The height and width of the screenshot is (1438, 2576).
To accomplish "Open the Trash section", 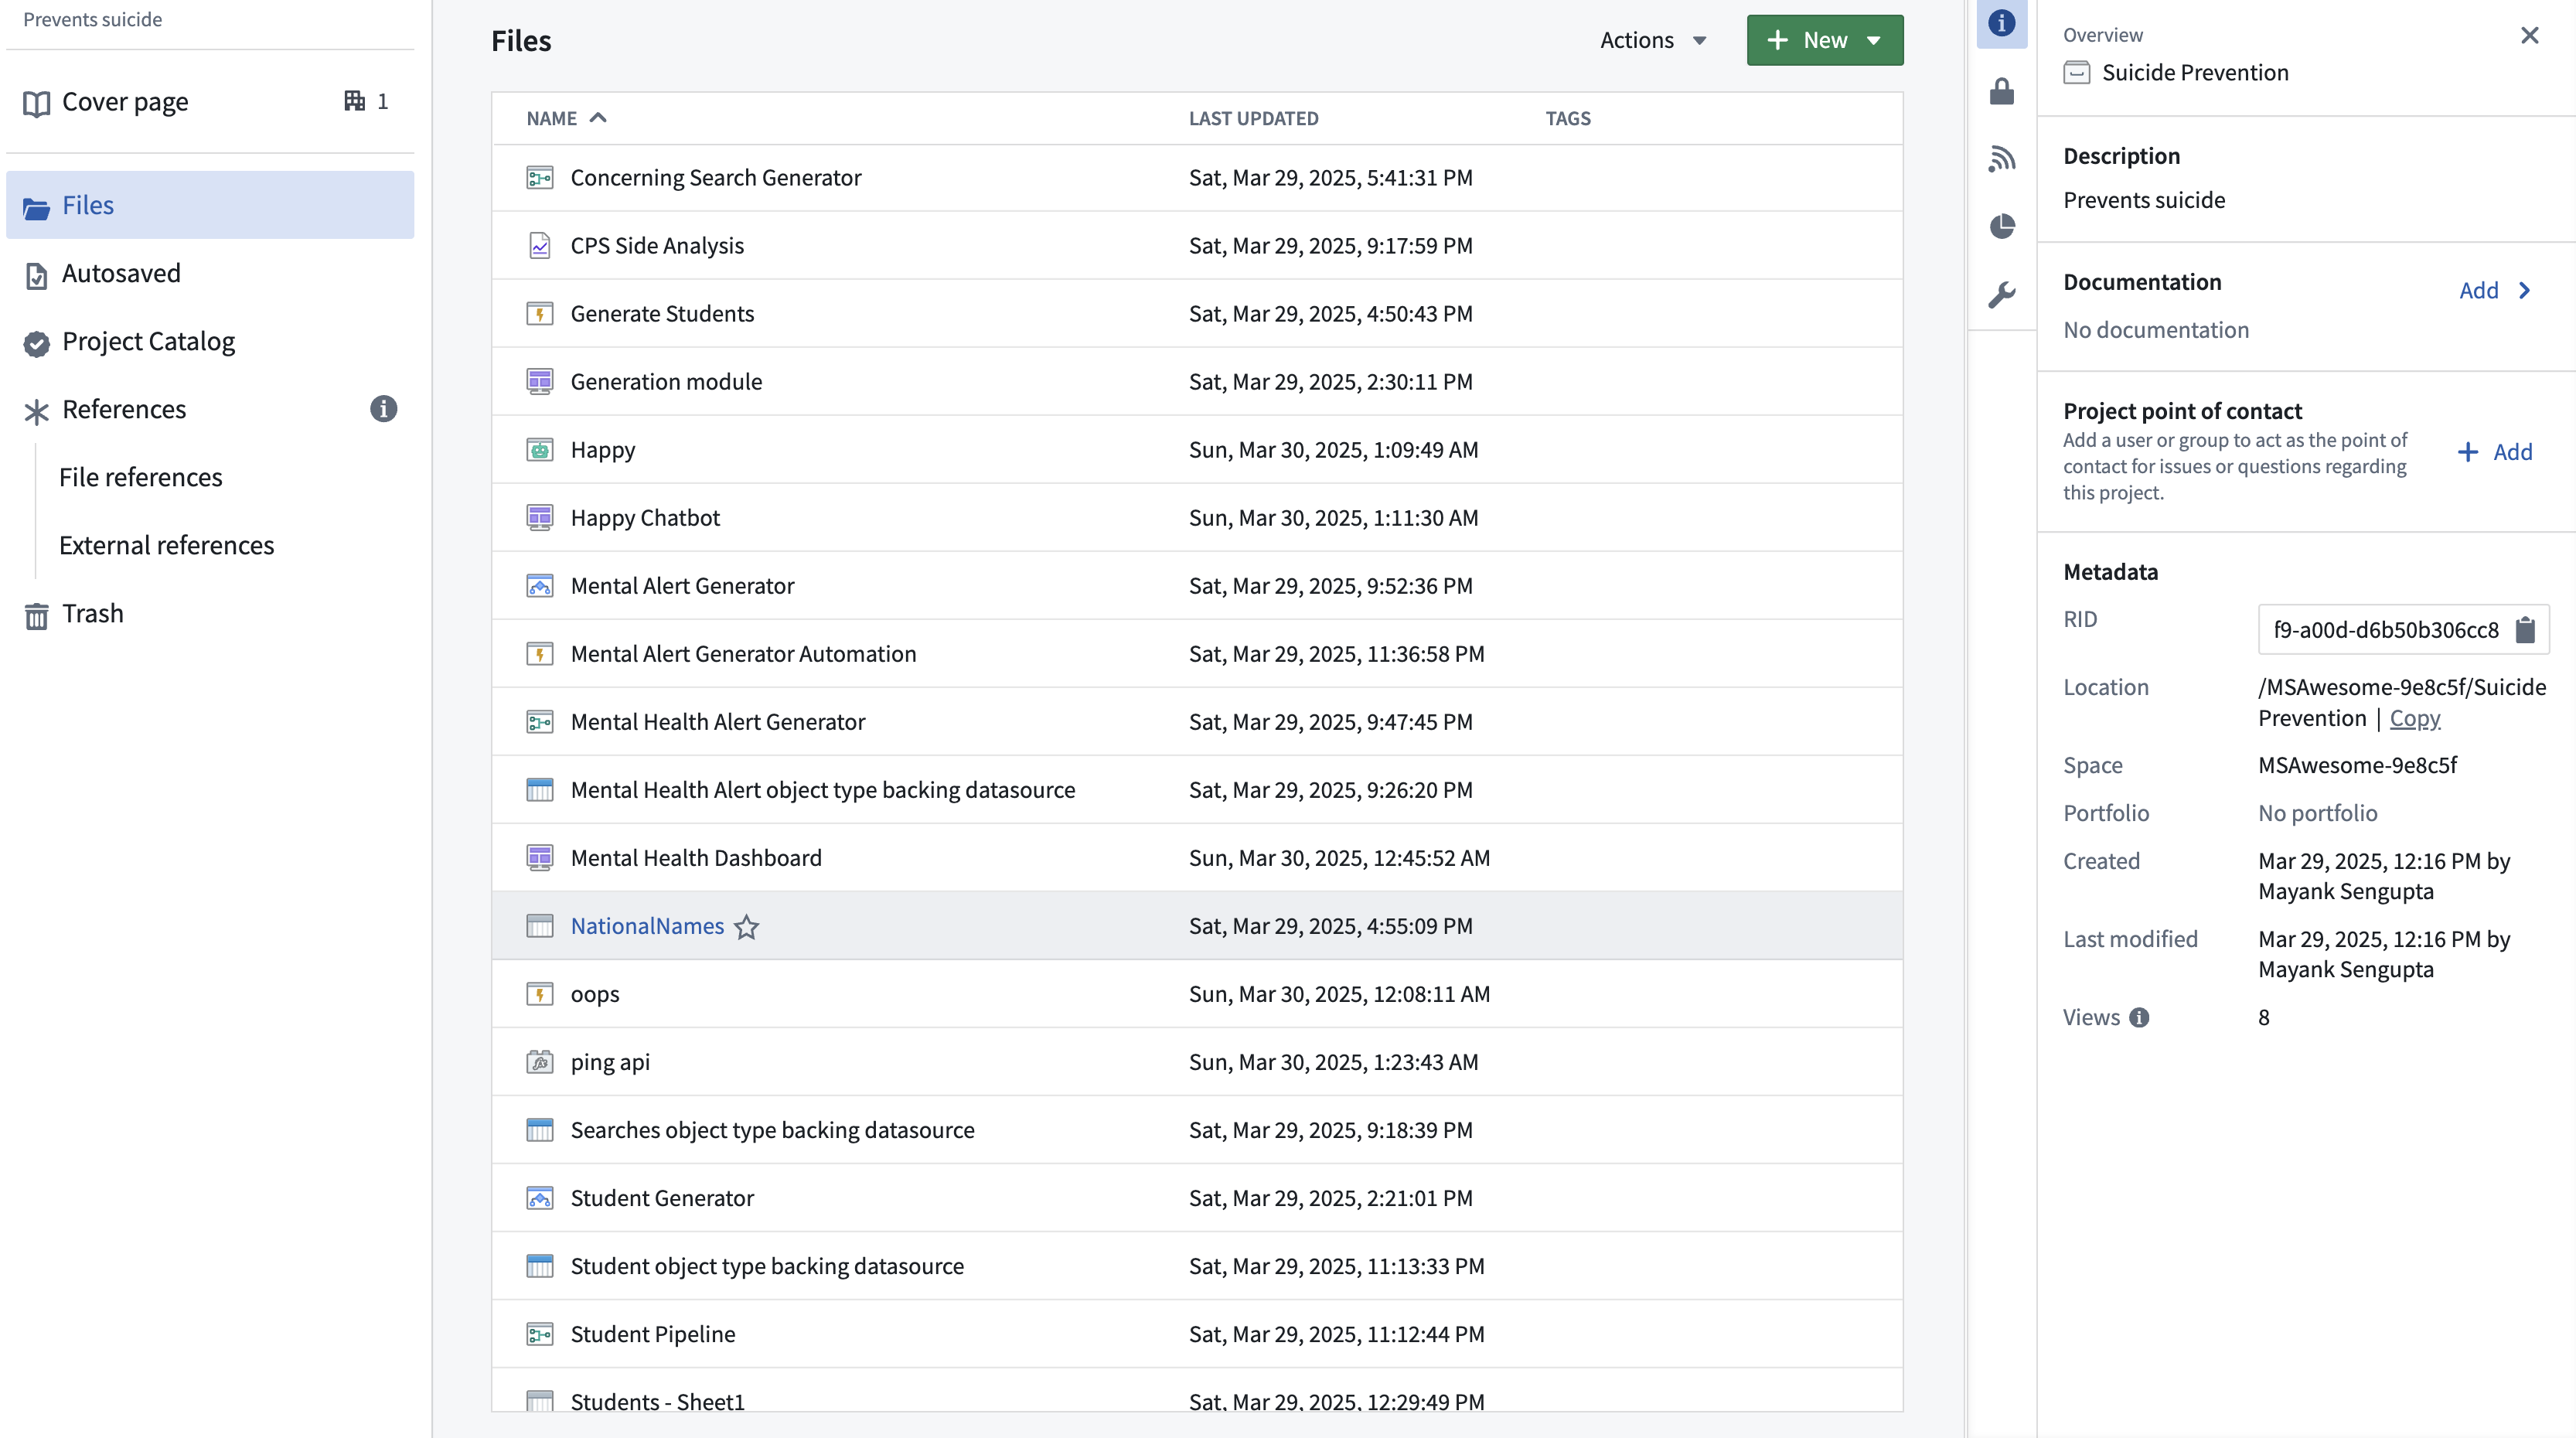I will (x=92, y=613).
